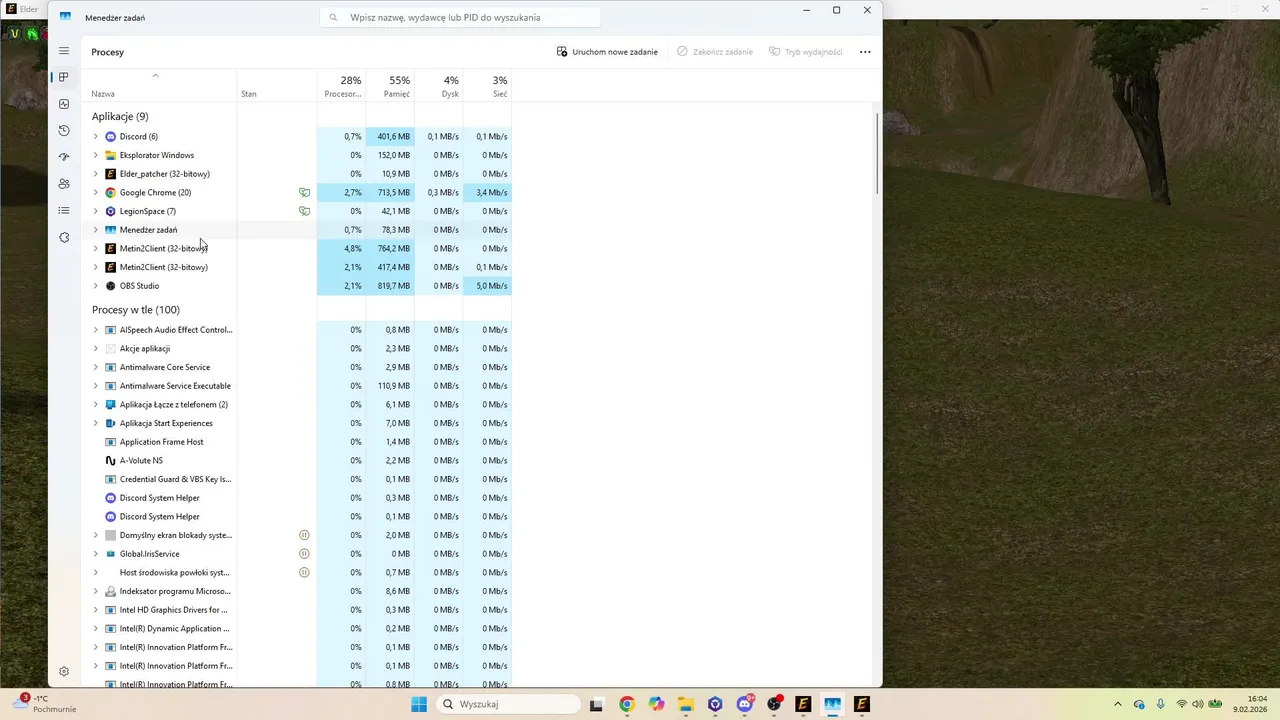1280x720 pixels.
Task: Expand the Discord (6) process group
Action: [x=96, y=136]
